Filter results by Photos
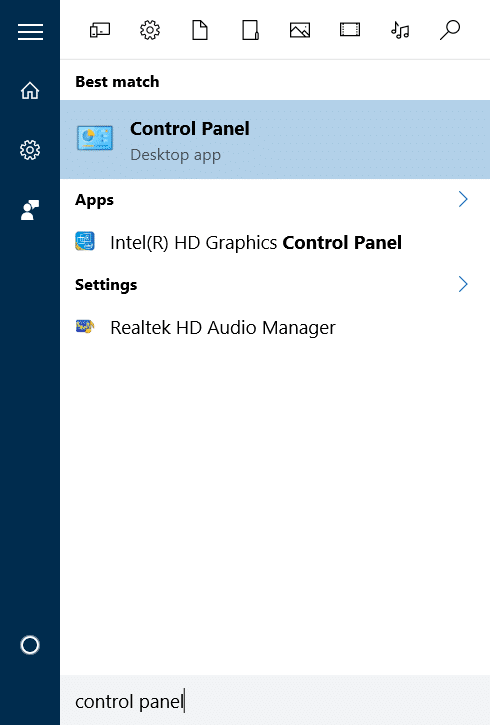This screenshot has width=490, height=725. click(300, 31)
